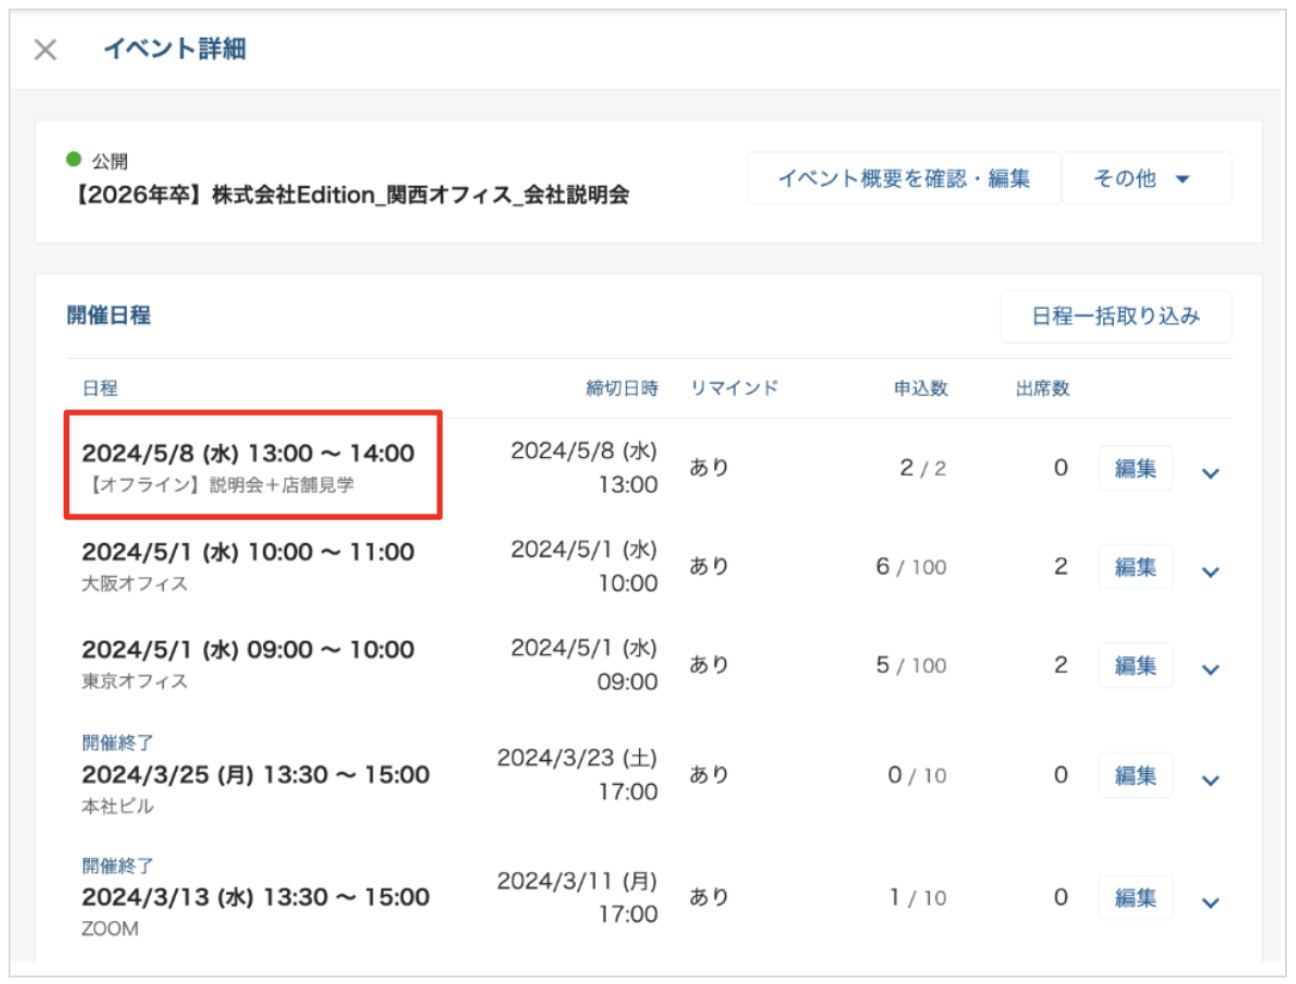Expand the 東京オフィス schedule row chevron
The height and width of the screenshot is (984, 1296).
pos(1210,670)
